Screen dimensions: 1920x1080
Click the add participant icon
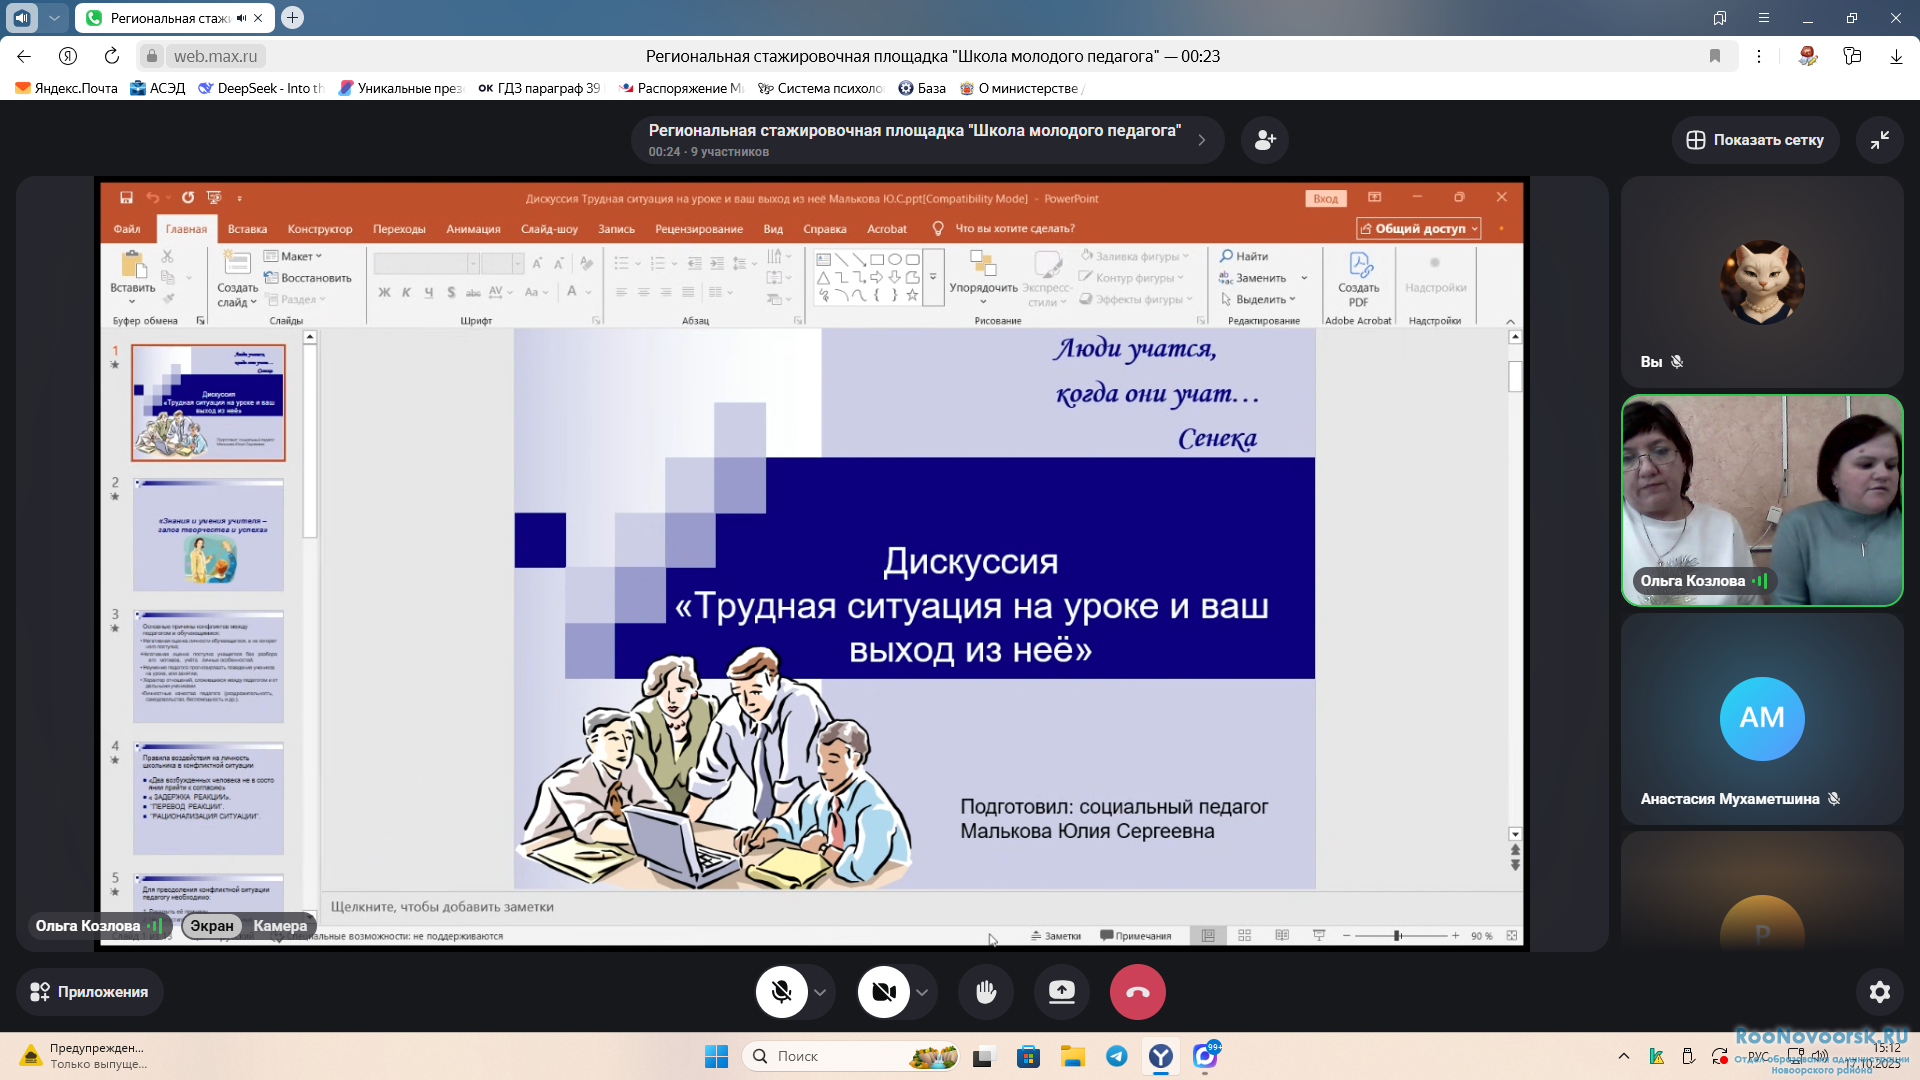tap(1265, 140)
